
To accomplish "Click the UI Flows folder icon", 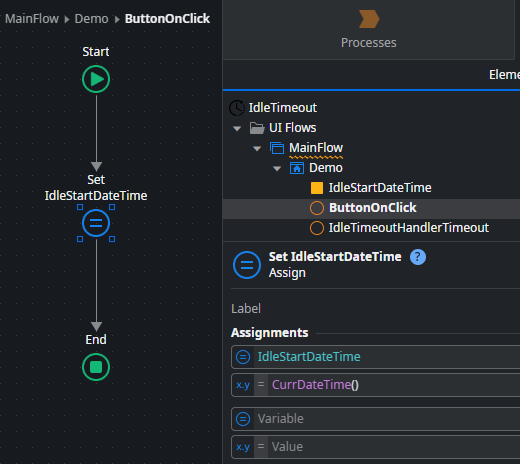I will 257,128.
